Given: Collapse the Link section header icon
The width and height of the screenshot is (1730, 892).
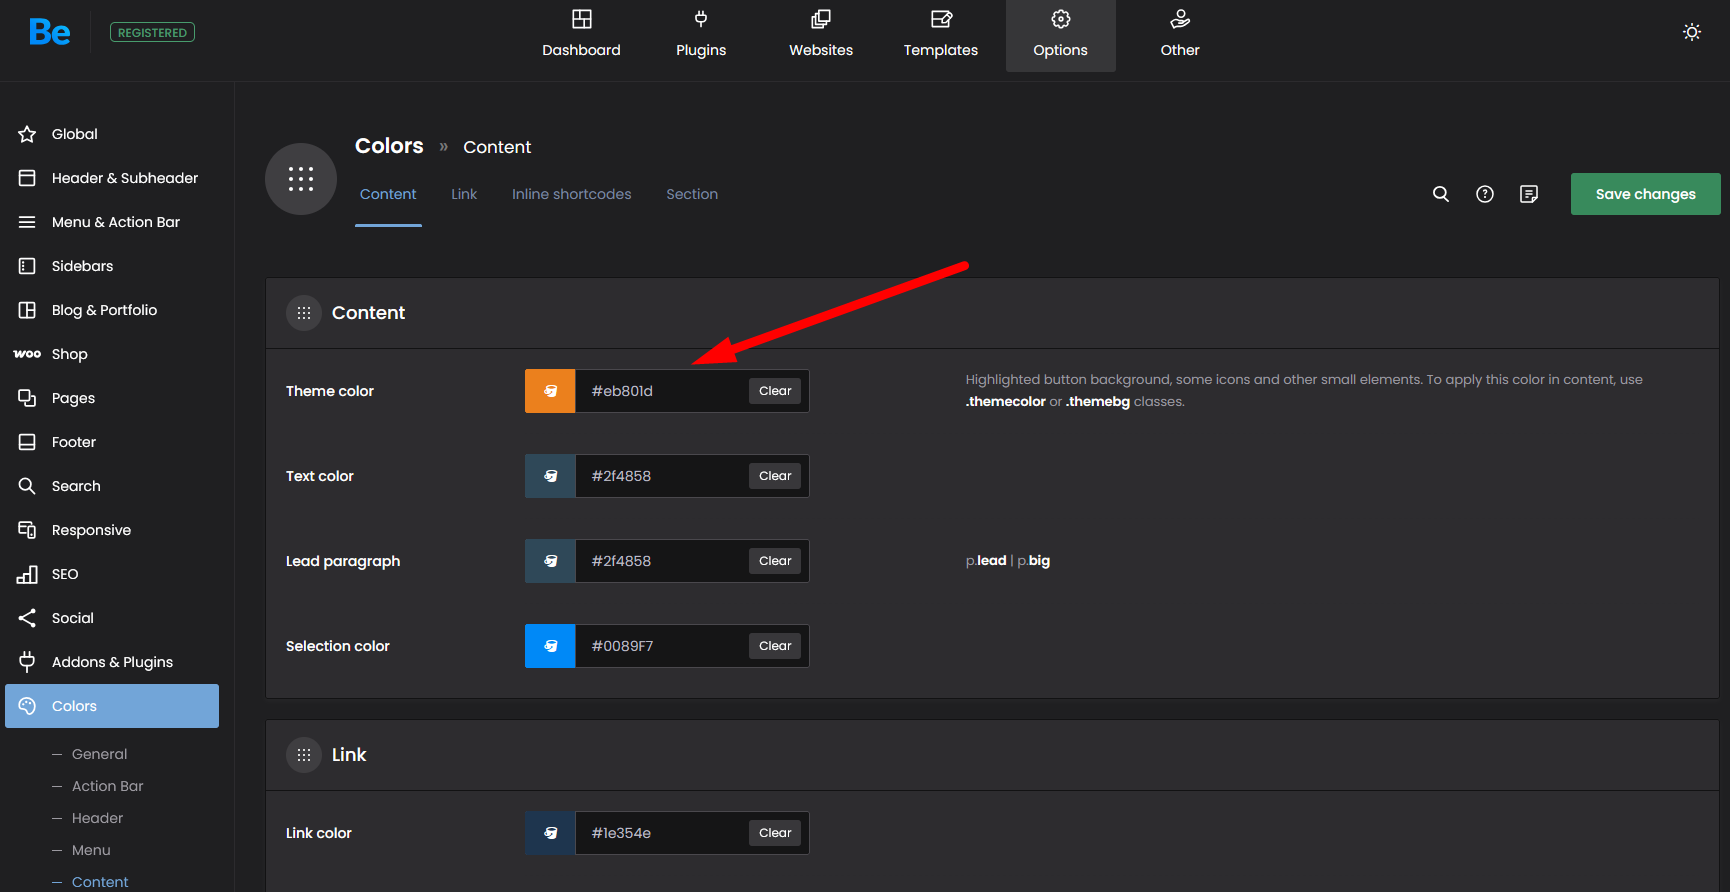Looking at the screenshot, I should click(304, 755).
